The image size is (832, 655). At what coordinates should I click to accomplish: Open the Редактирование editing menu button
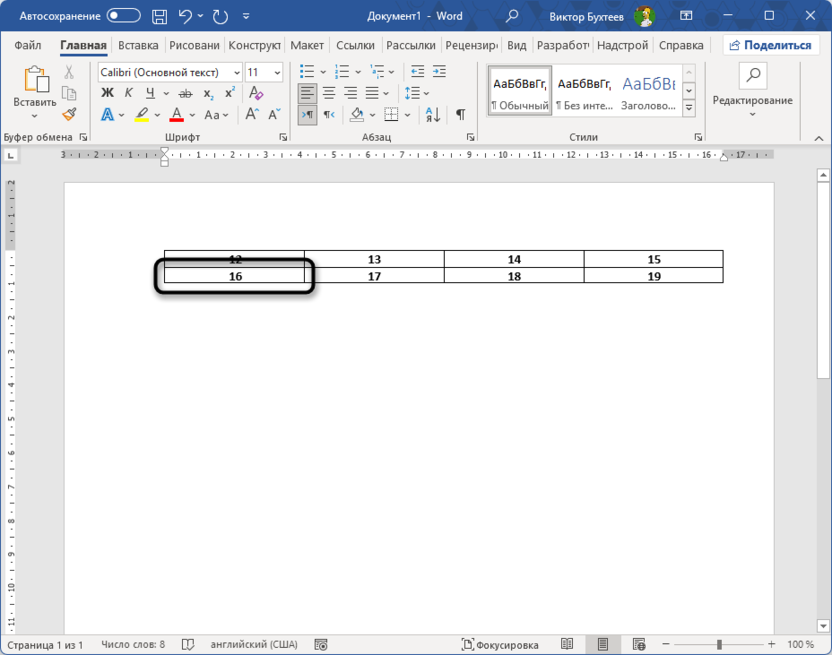[752, 100]
